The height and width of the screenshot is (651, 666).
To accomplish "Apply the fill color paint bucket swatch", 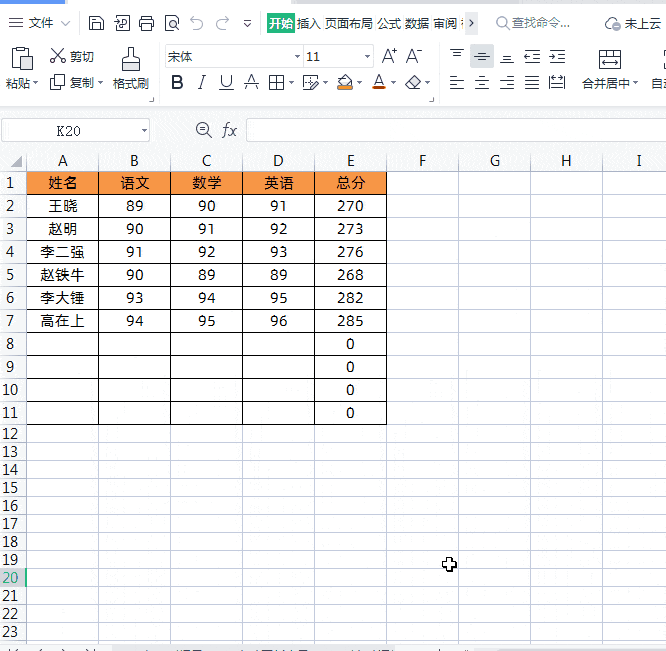I will tap(344, 83).
